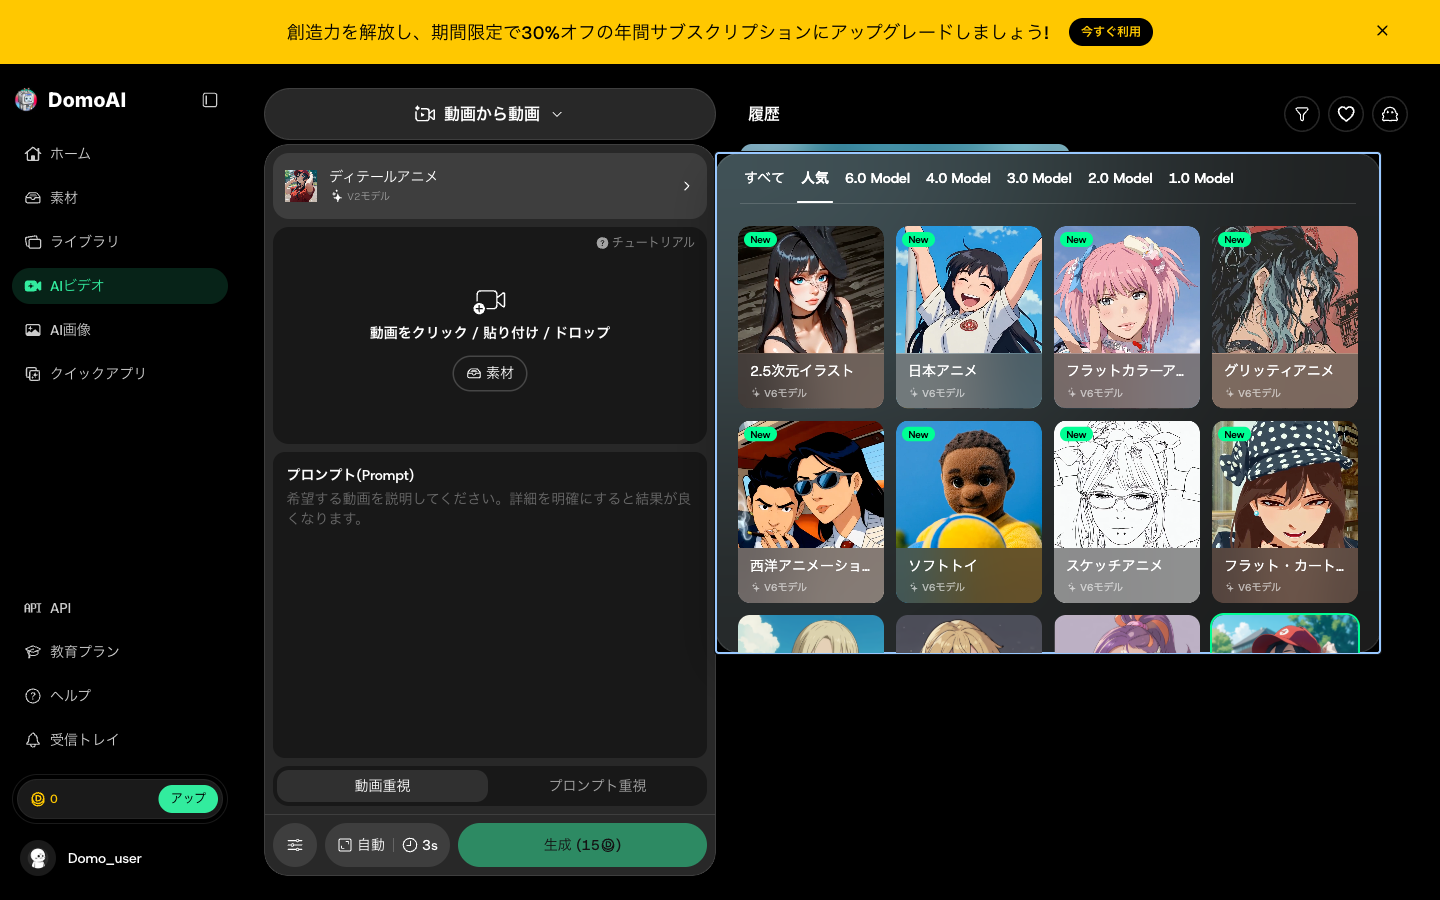Select the すべて tab
Viewport: 1440px width, 900px height.
(764, 178)
